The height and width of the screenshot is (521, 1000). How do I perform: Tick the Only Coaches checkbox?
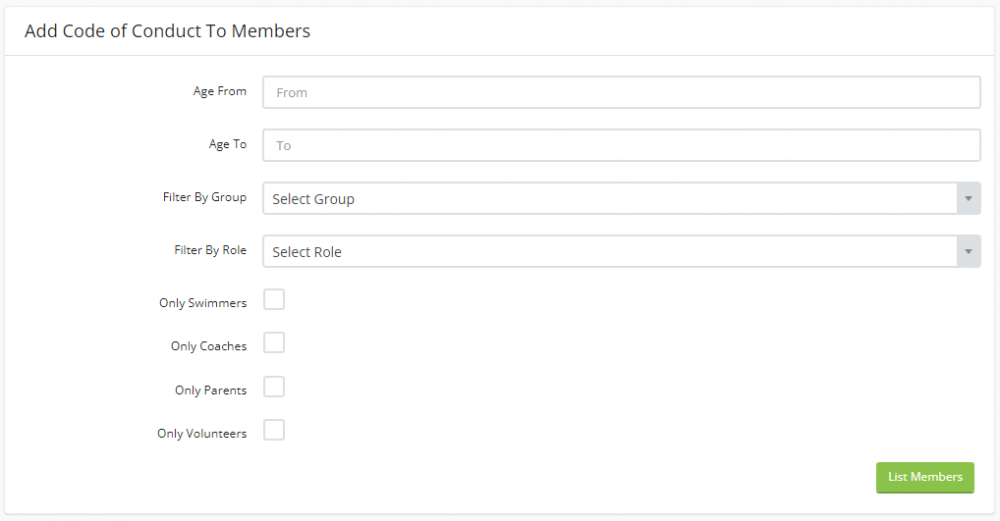(x=274, y=343)
